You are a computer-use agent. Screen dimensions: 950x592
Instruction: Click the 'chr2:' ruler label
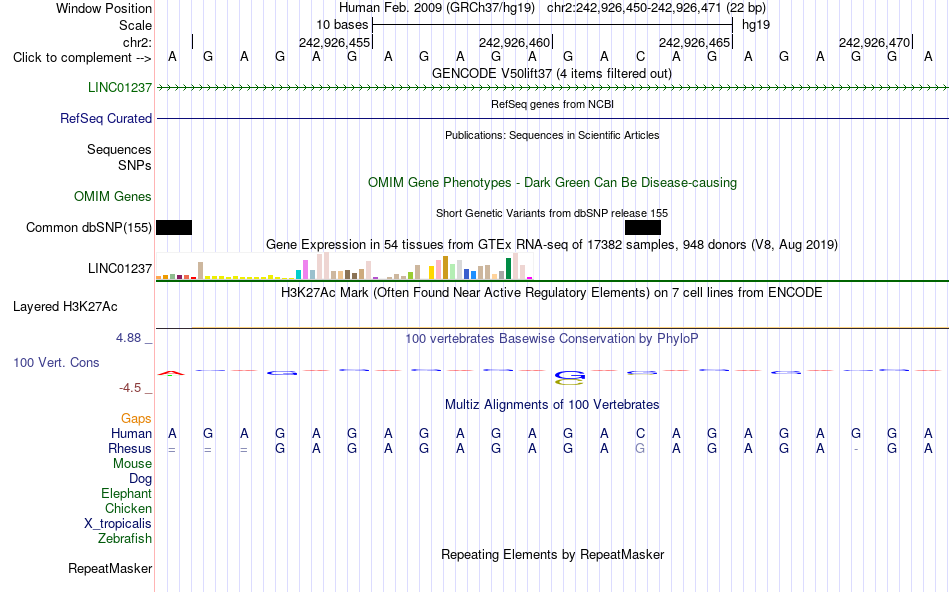137,42
